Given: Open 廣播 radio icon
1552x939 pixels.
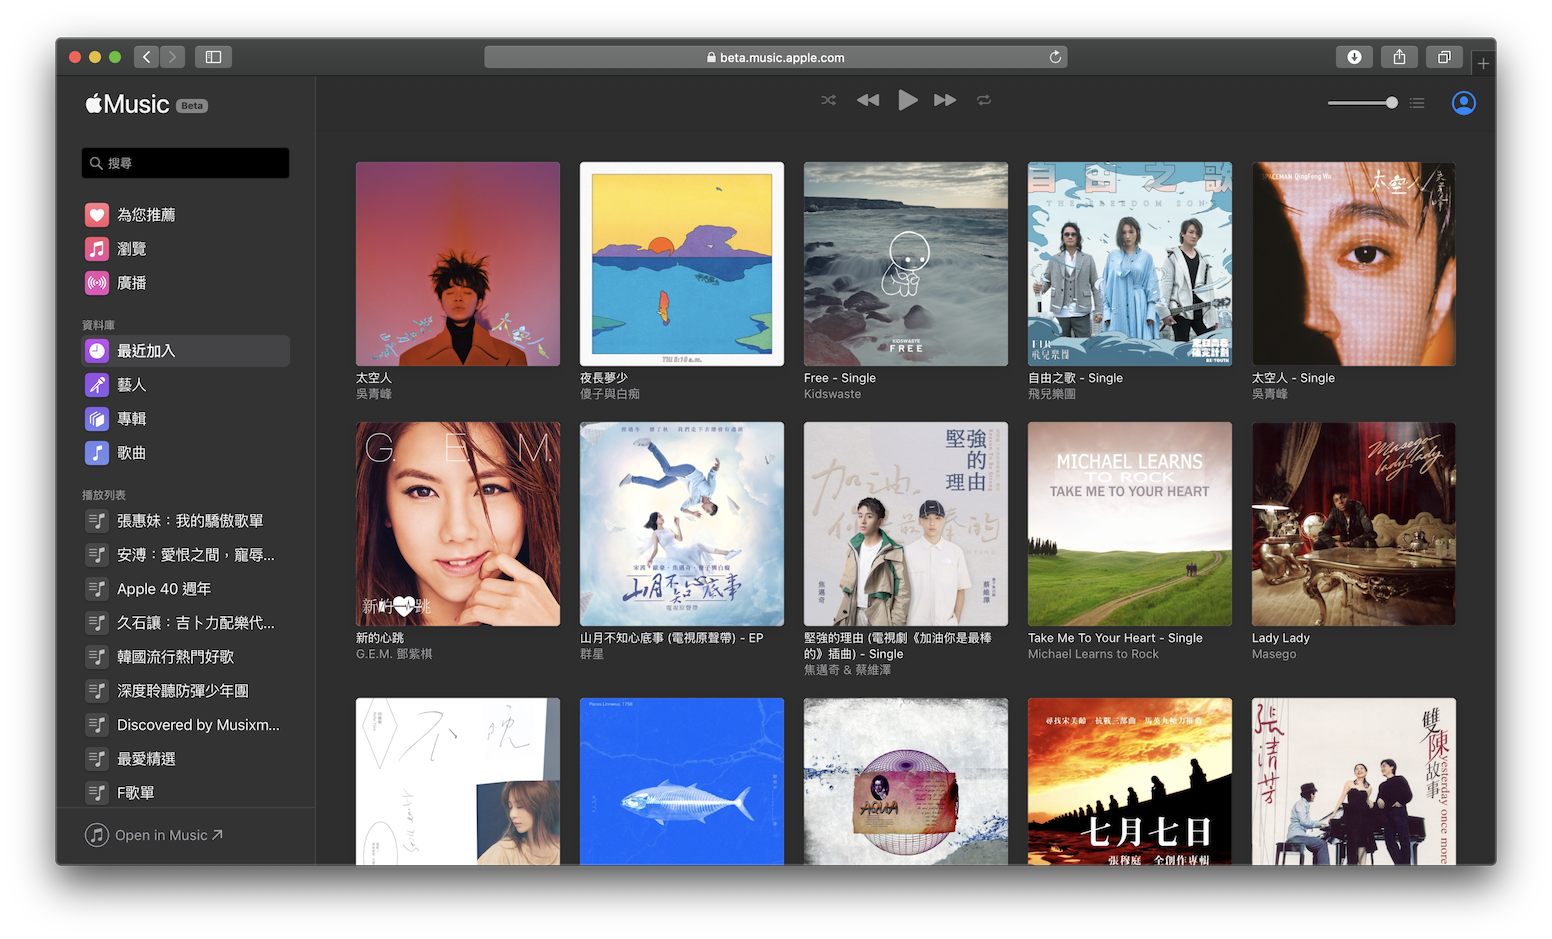Looking at the screenshot, I should click(97, 283).
